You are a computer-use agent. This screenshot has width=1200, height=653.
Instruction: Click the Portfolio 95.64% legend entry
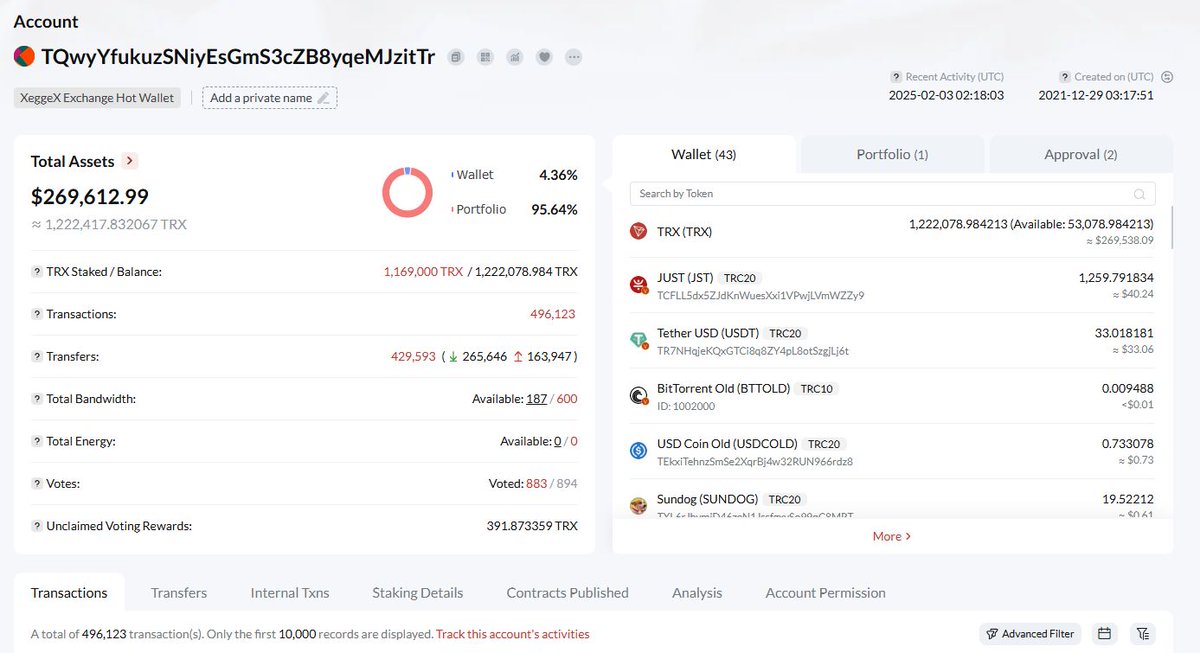tap(514, 209)
